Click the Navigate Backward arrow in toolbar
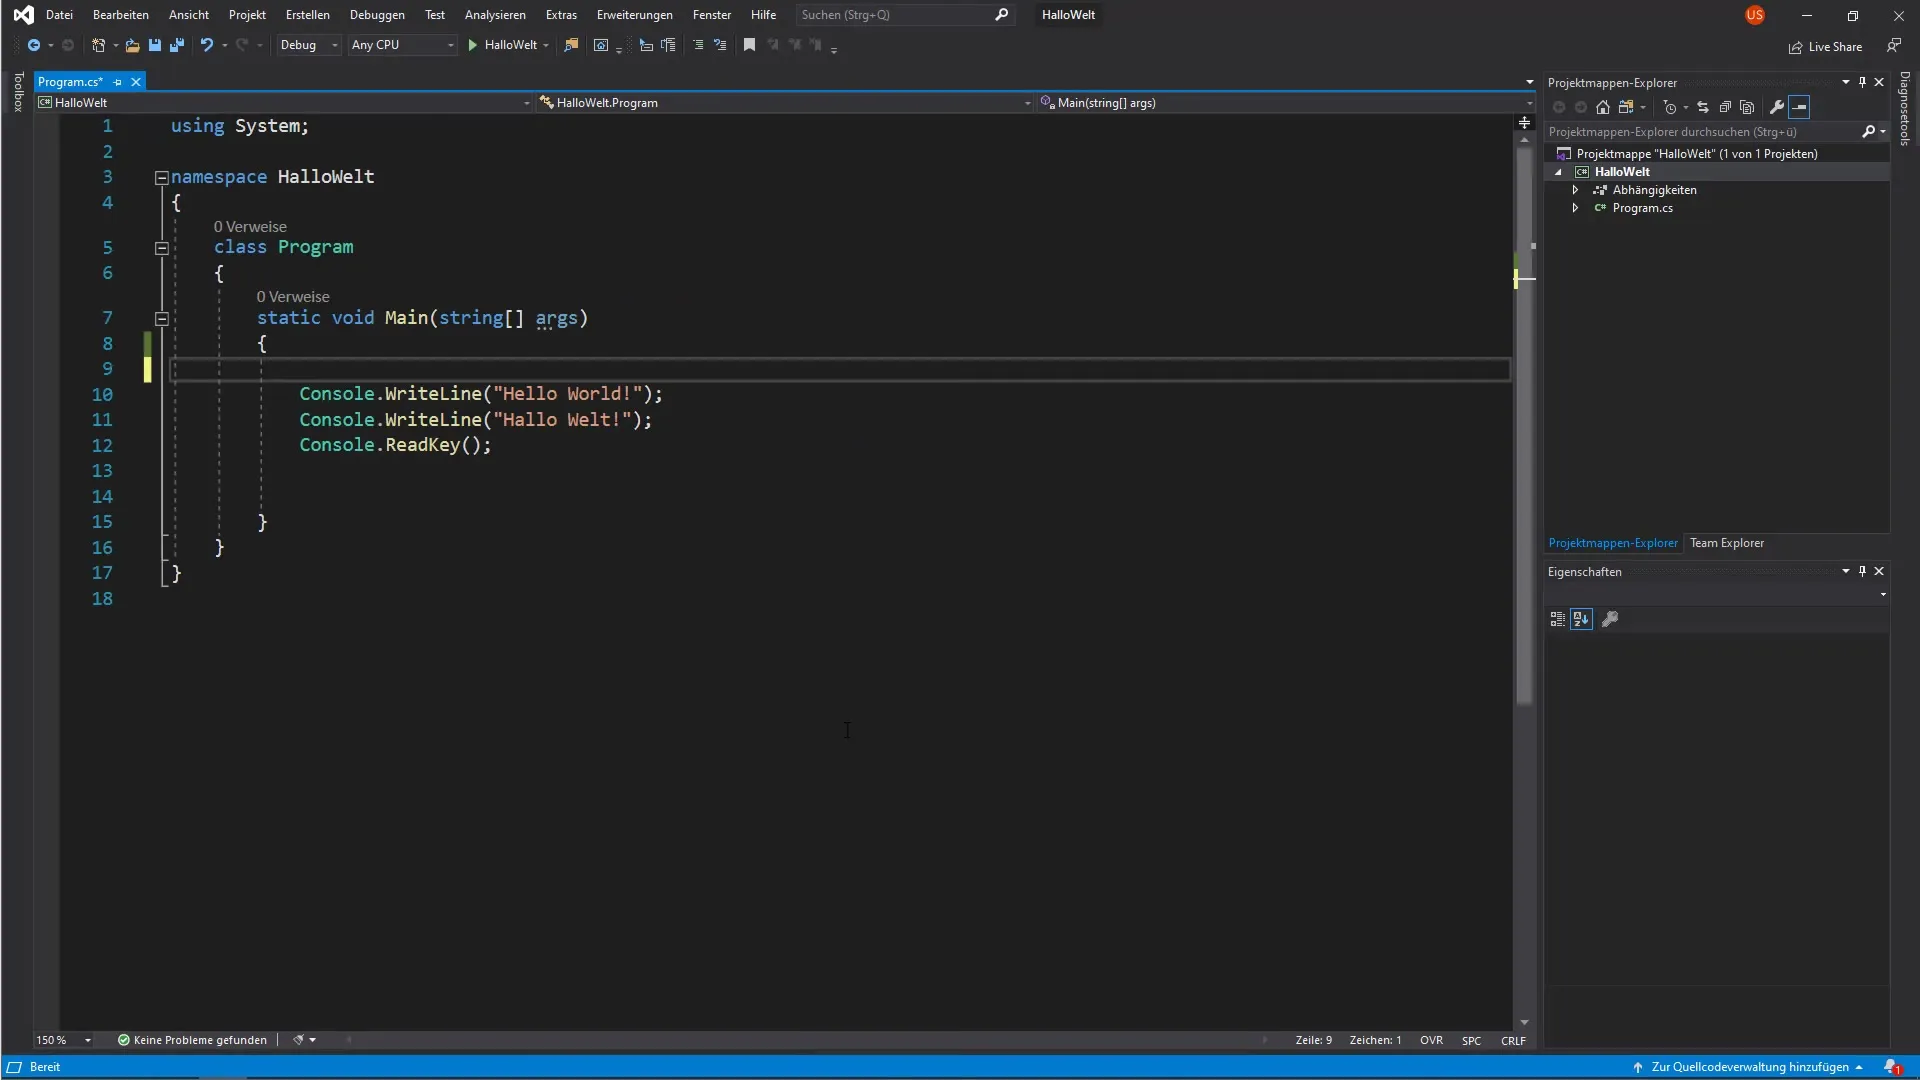 pyautogui.click(x=33, y=45)
